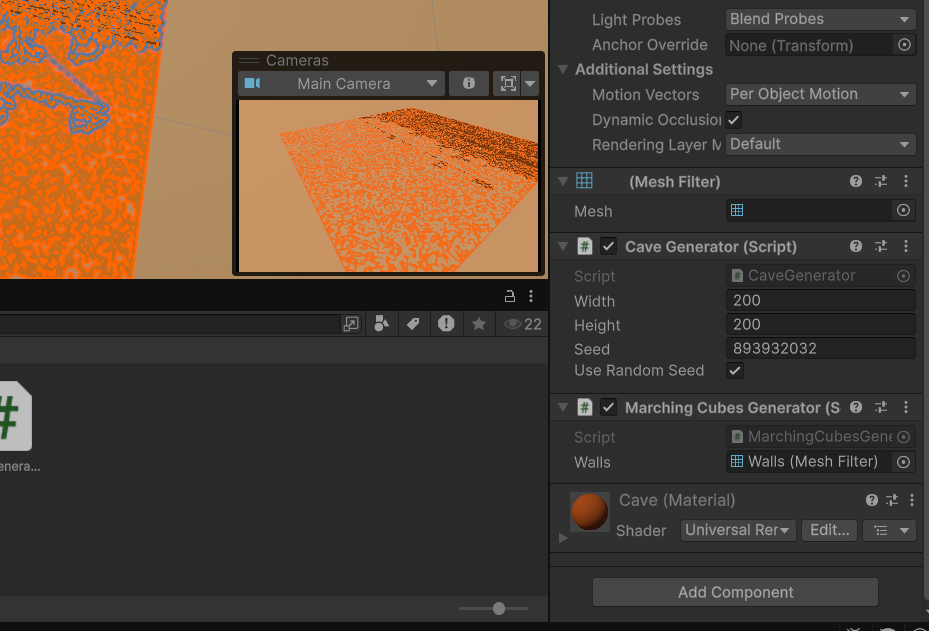The width and height of the screenshot is (929, 631).
Task: Click the search by label tag icon
Action: [412, 324]
